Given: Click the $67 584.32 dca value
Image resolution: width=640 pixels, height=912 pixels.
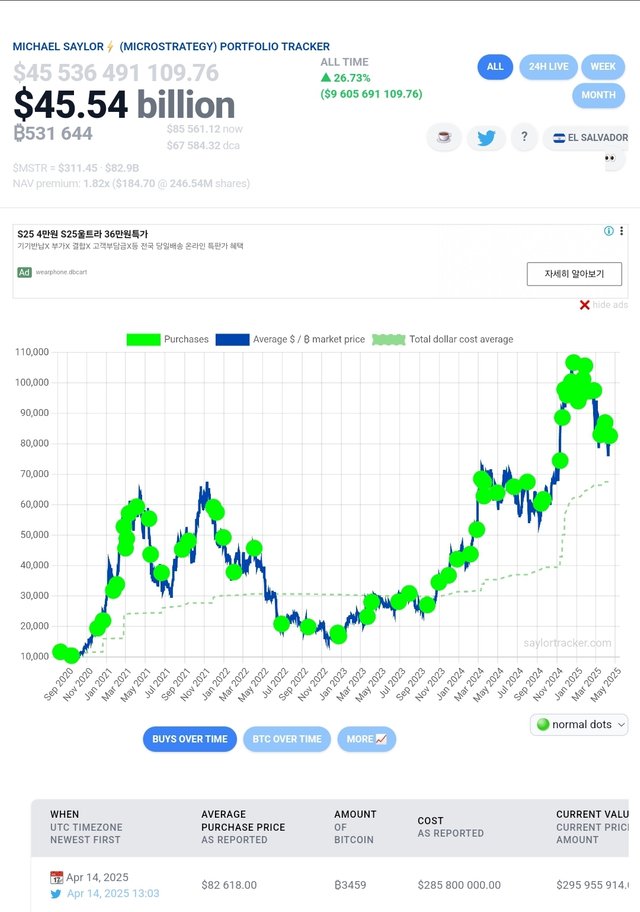Looking at the screenshot, I should point(203,145).
